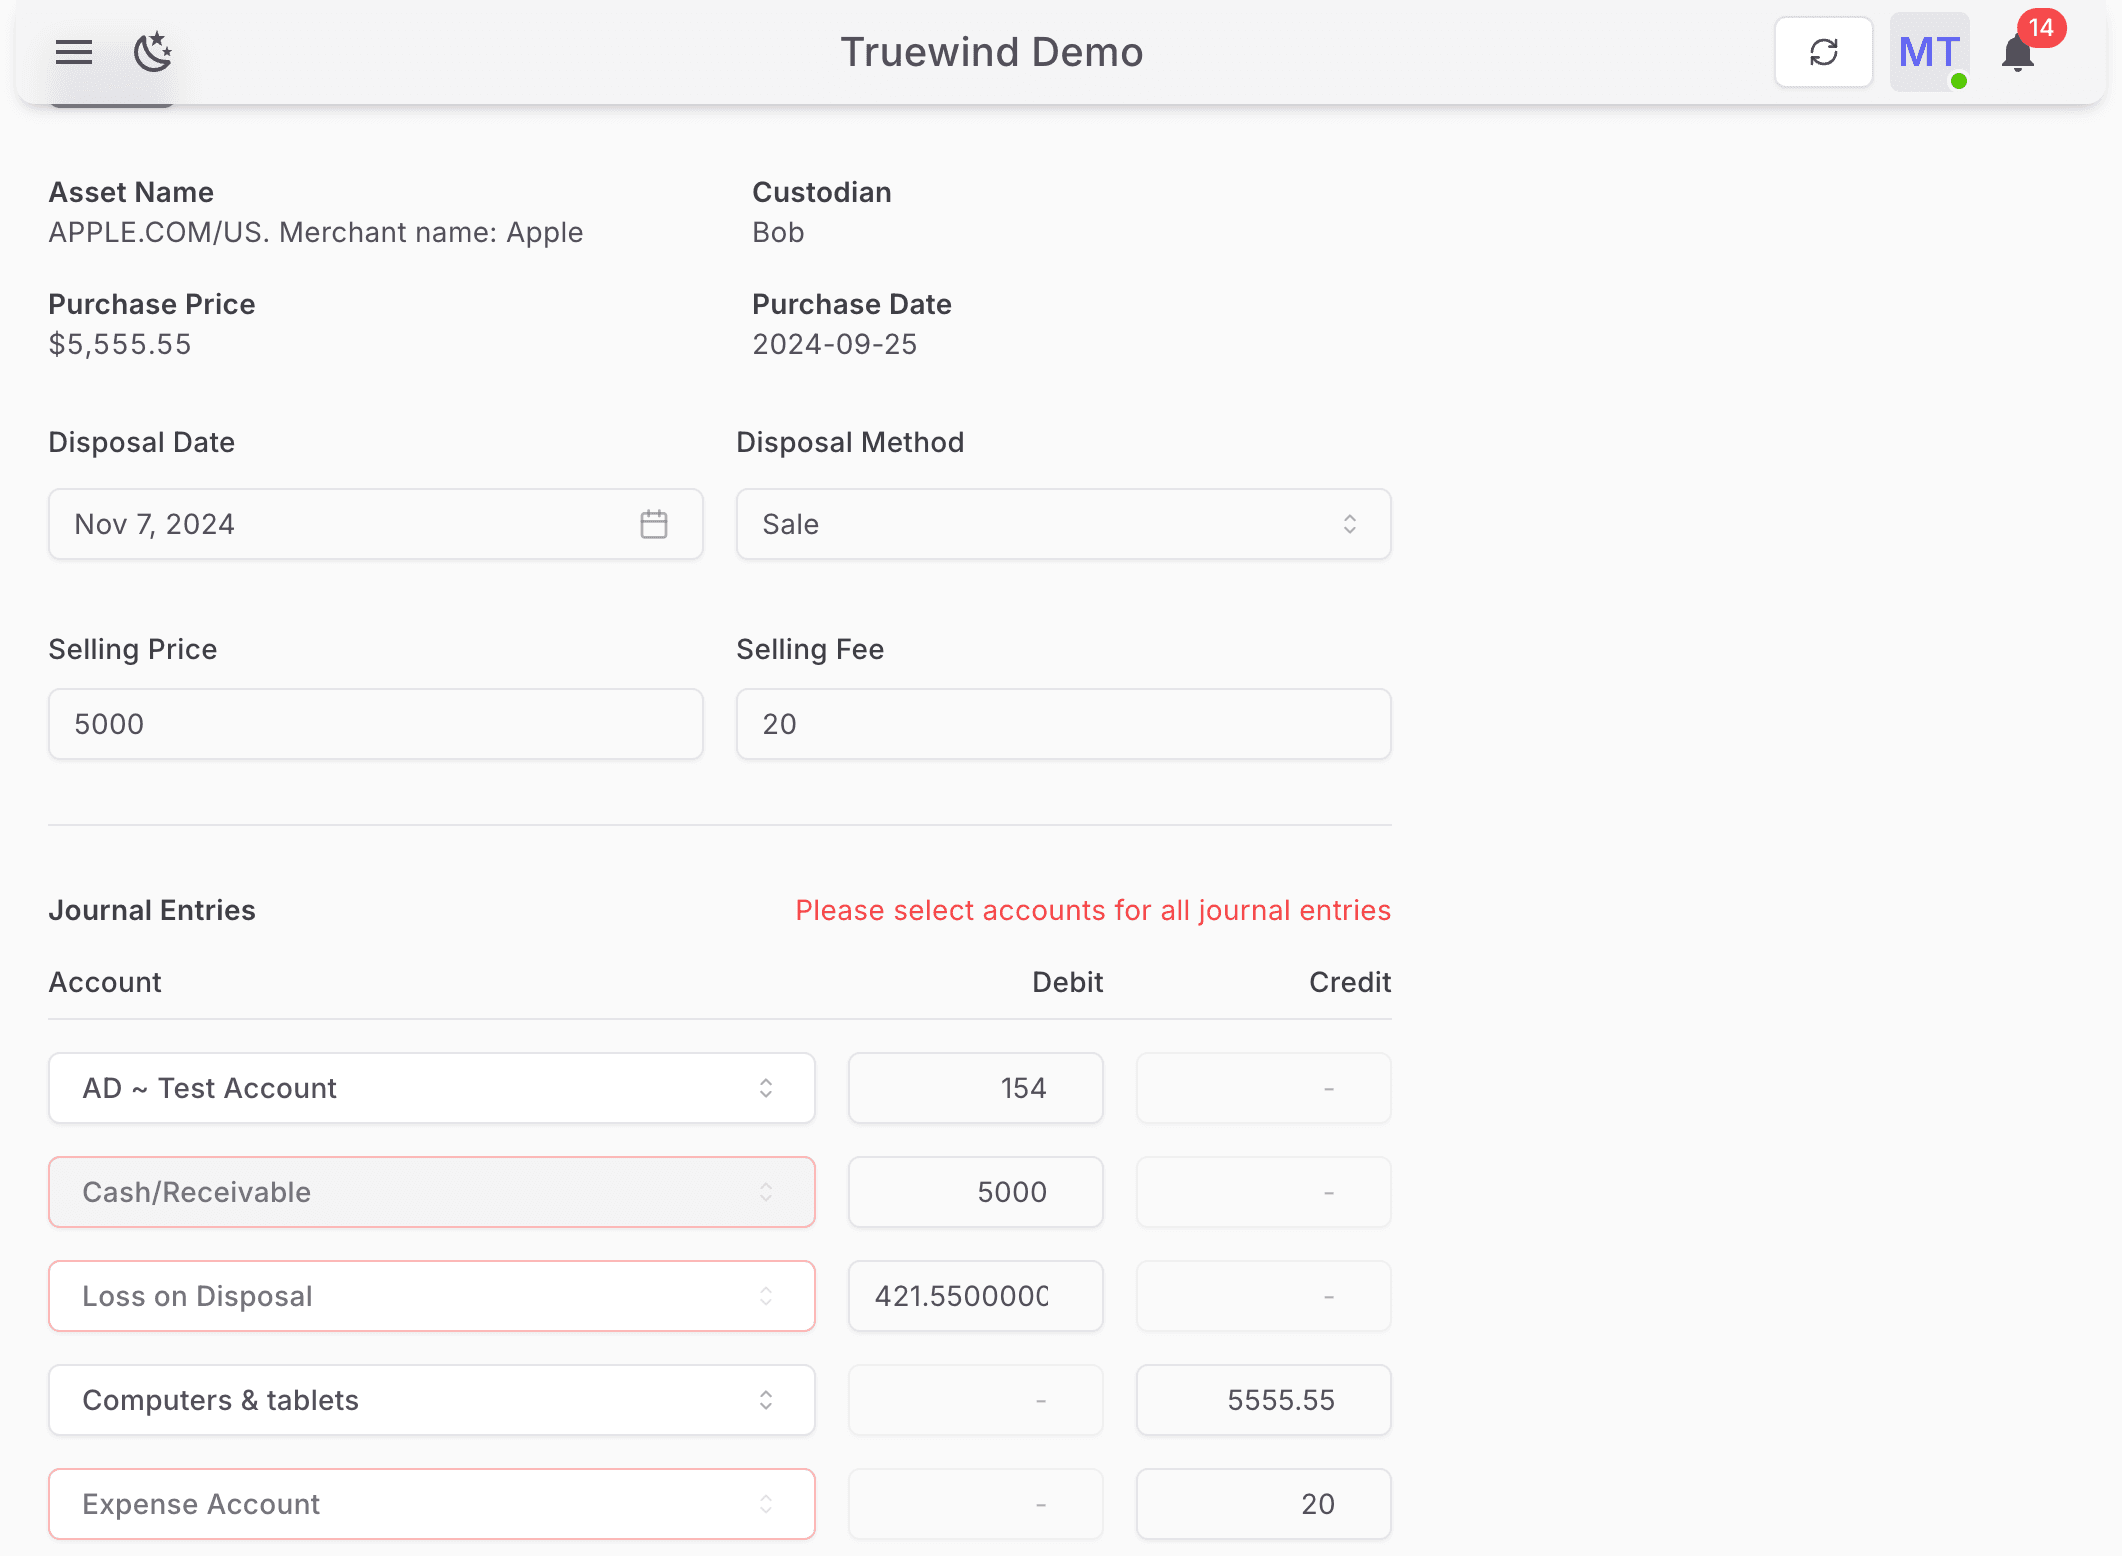Screen dimensions: 2122x1556
Task: Open the calendar picker for Disposal Date
Action: coord(654,523)
